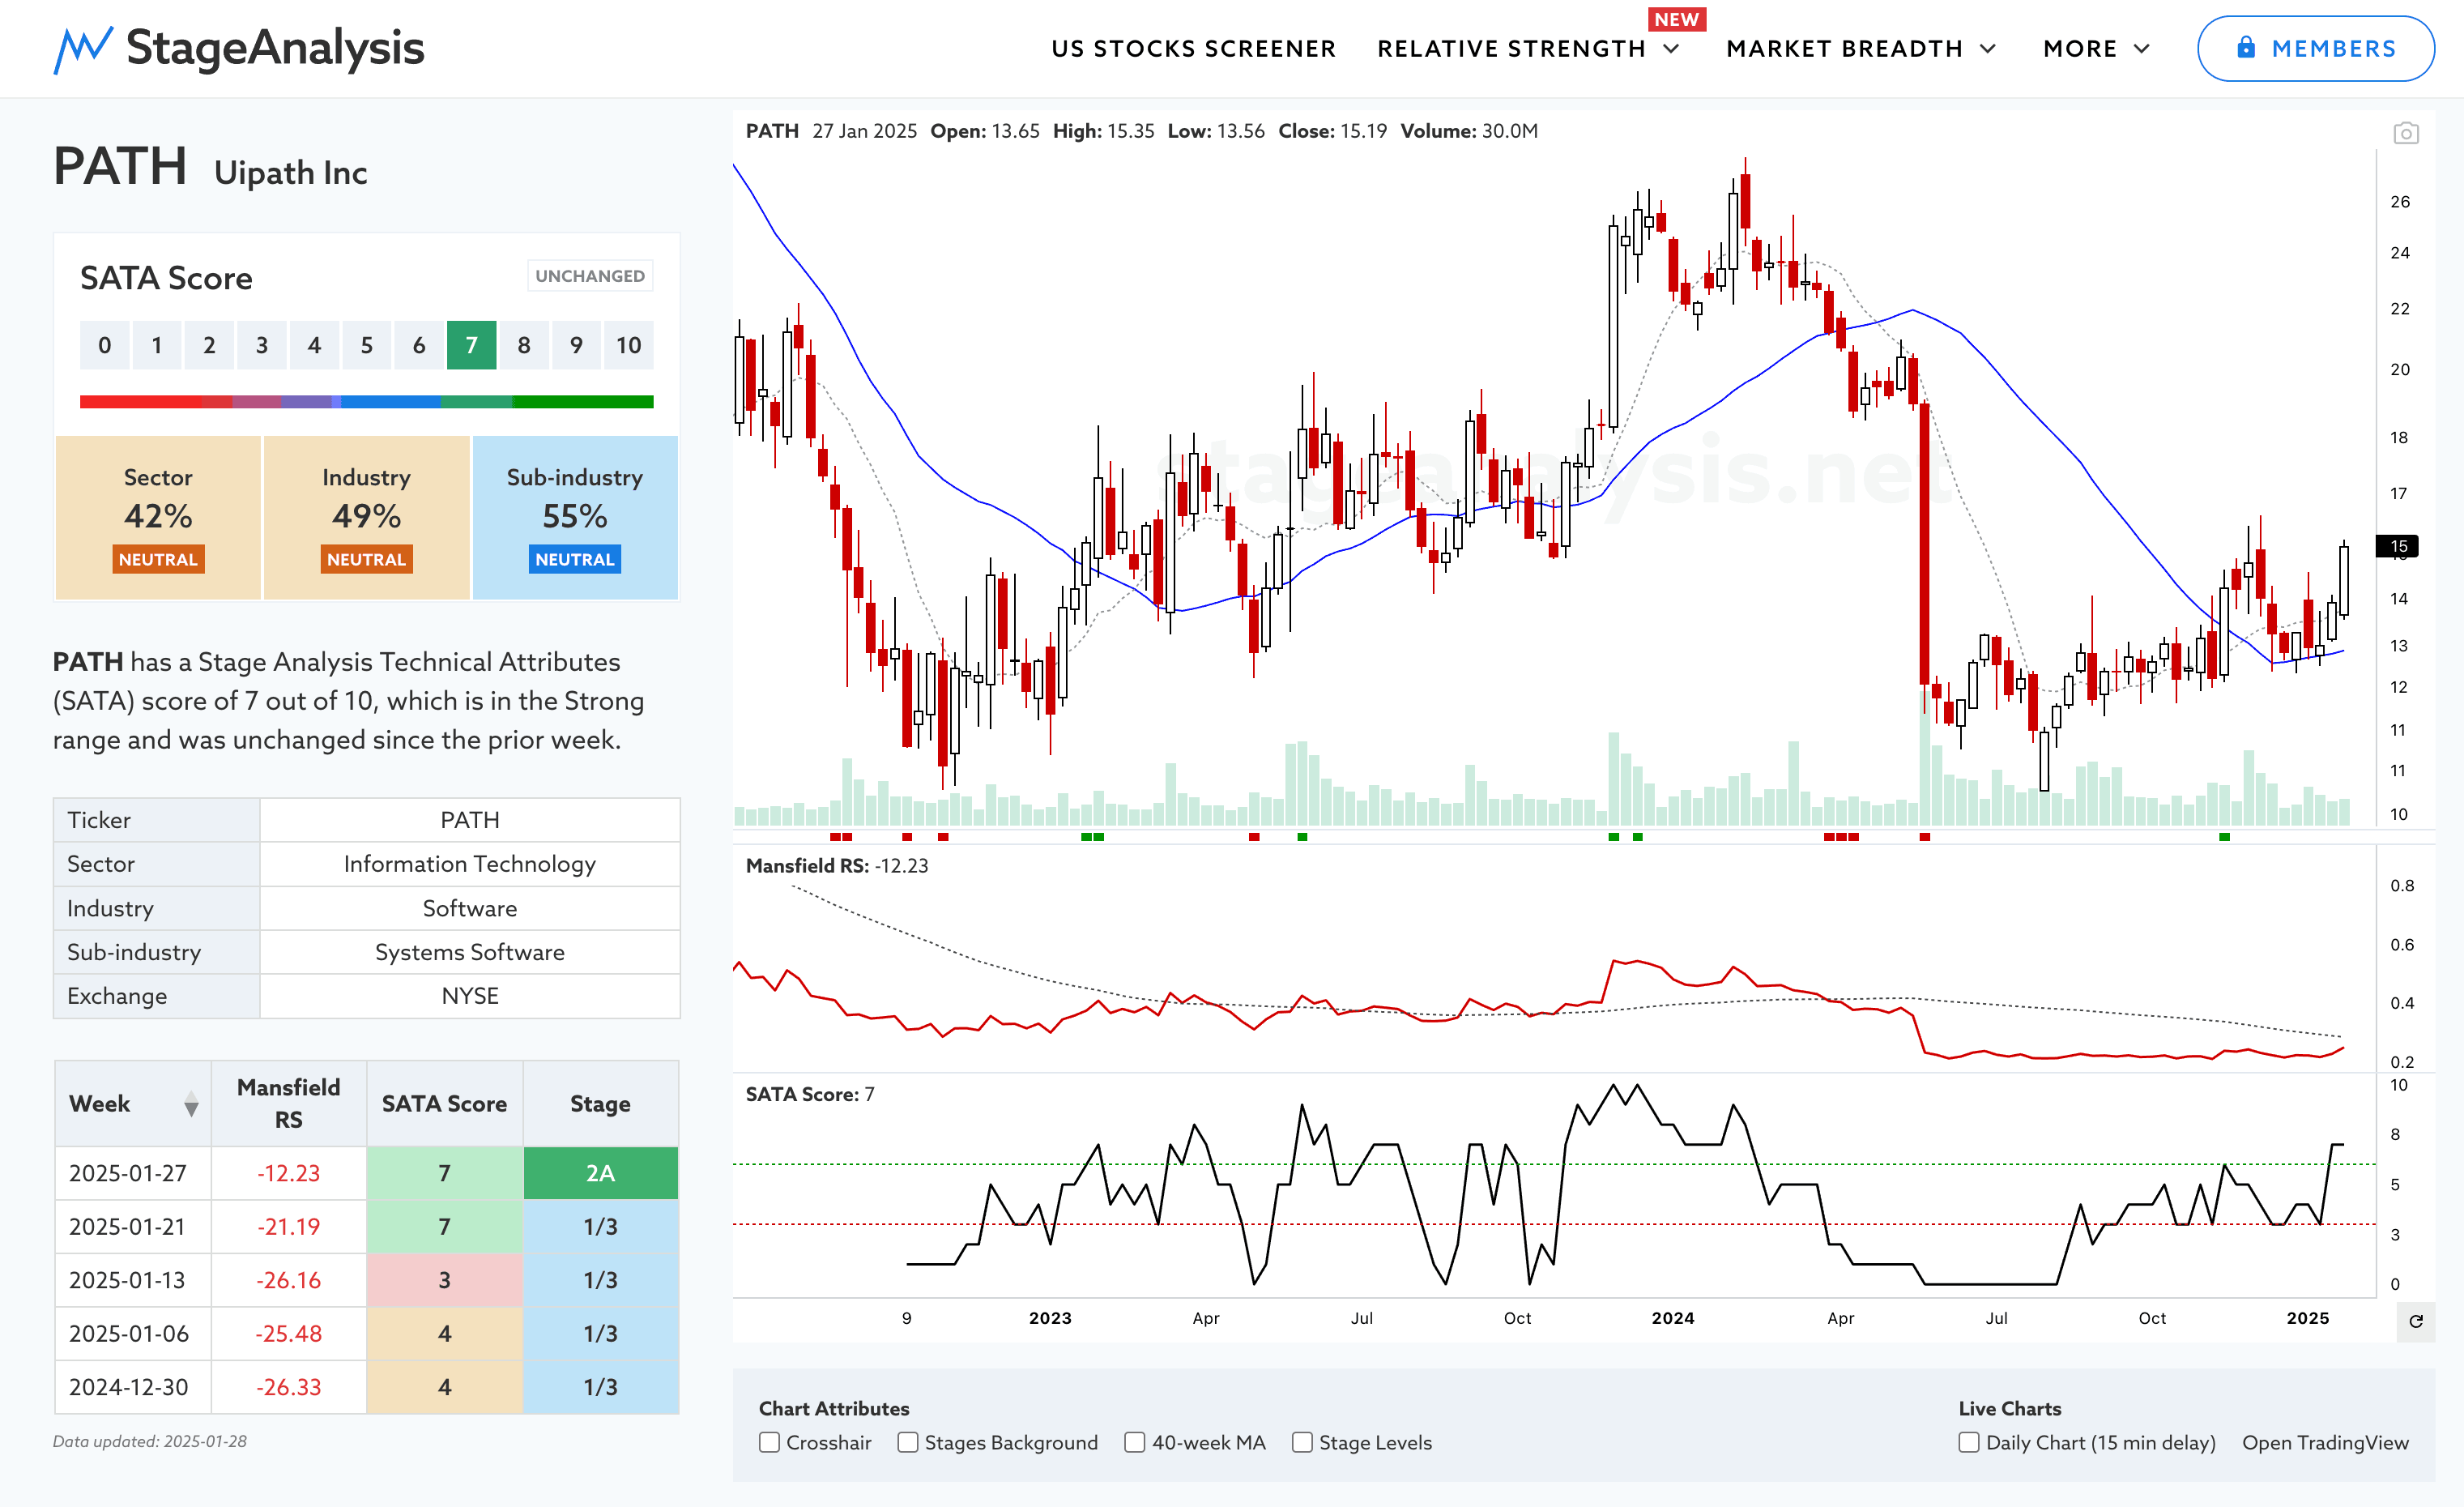Toggle the 40-week MA checkbox
Image resolution: width=2464 pixels, height=1507 pixels.
(1135, 1442)
